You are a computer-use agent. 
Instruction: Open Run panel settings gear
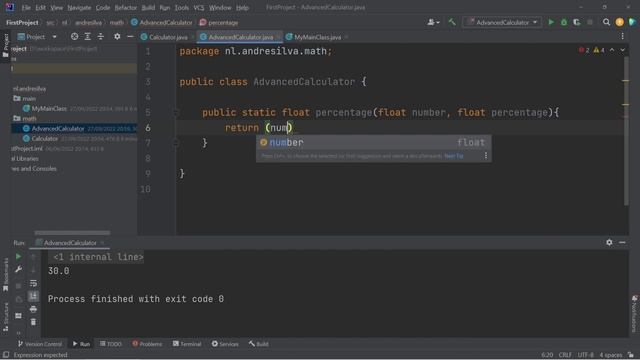[x=609, y=242]
